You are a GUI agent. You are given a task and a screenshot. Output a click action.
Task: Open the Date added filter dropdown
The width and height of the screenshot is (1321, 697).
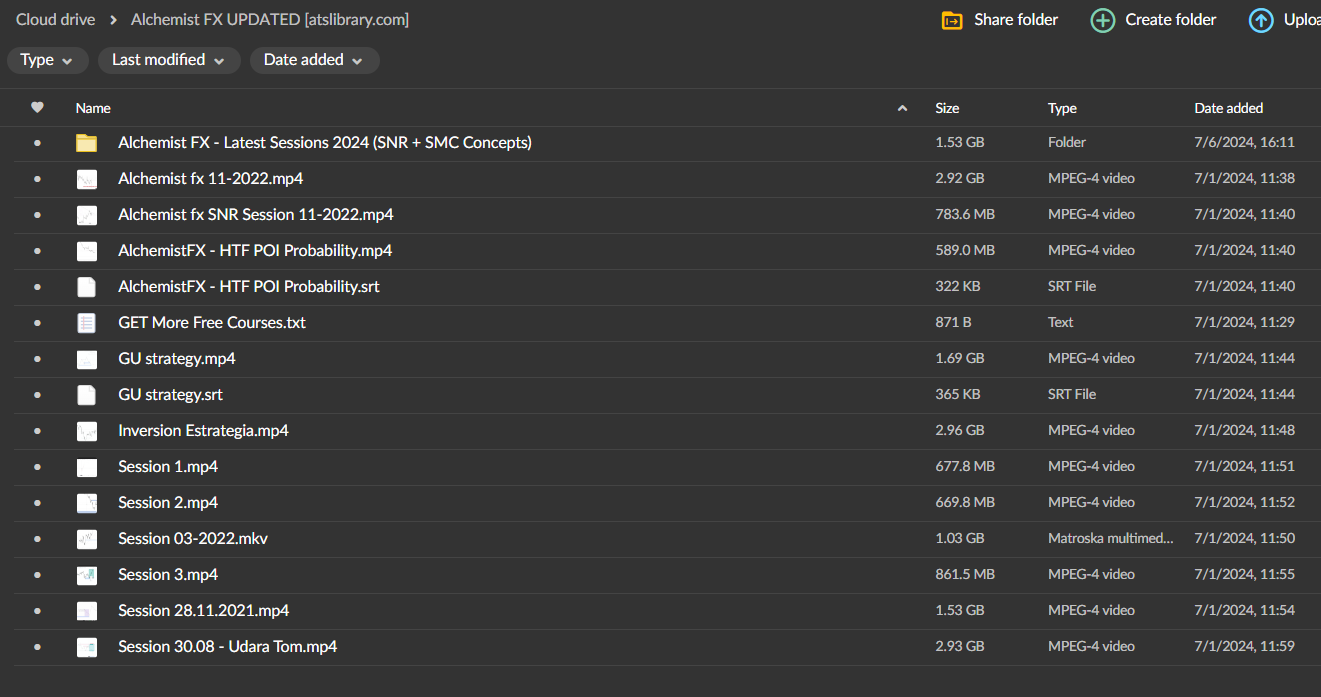coord(314,60)
